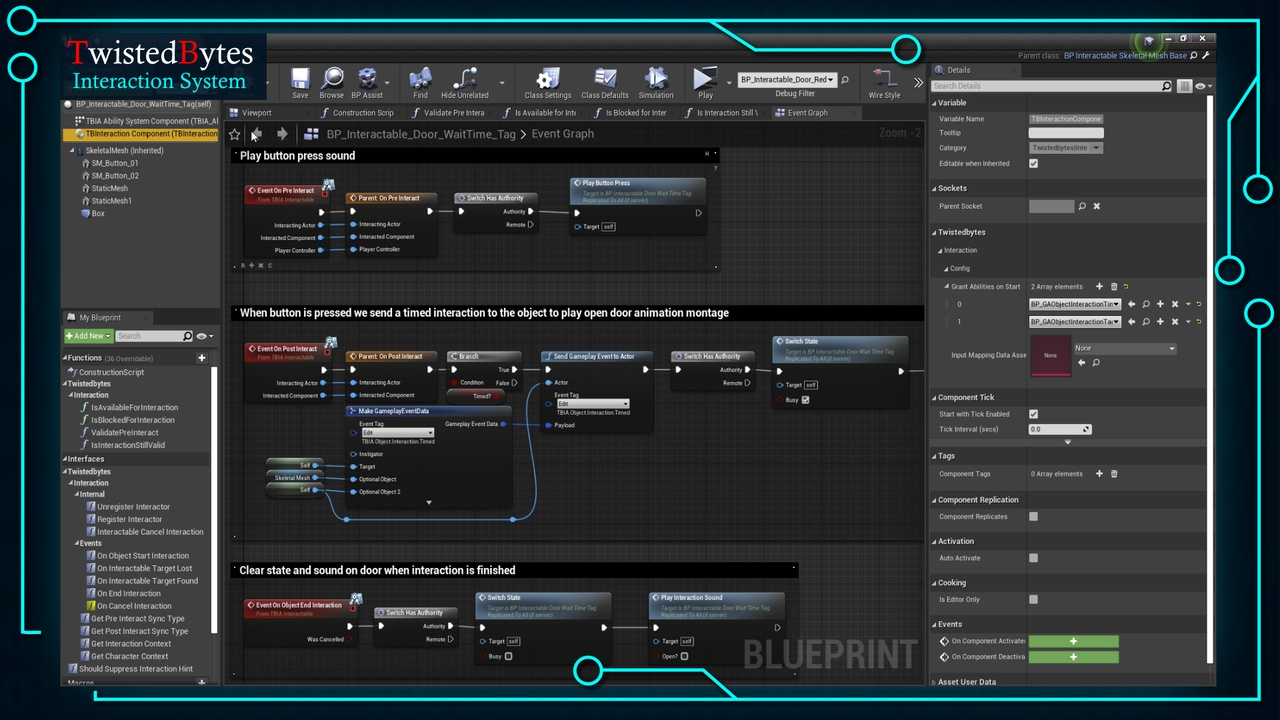Open the ability dropdown for array element 0
The height and width of the screenshot is (720, 1280).
(1075, 304)
